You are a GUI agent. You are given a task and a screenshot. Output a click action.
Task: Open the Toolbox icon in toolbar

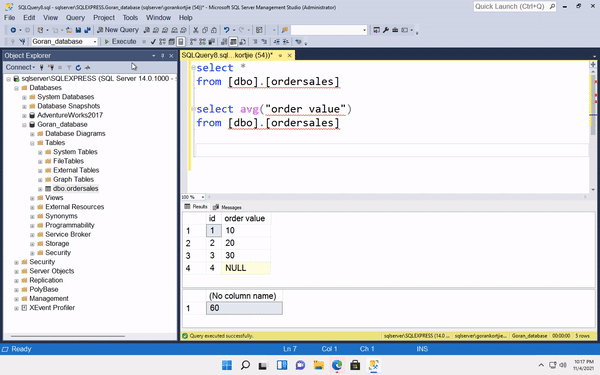395,30
